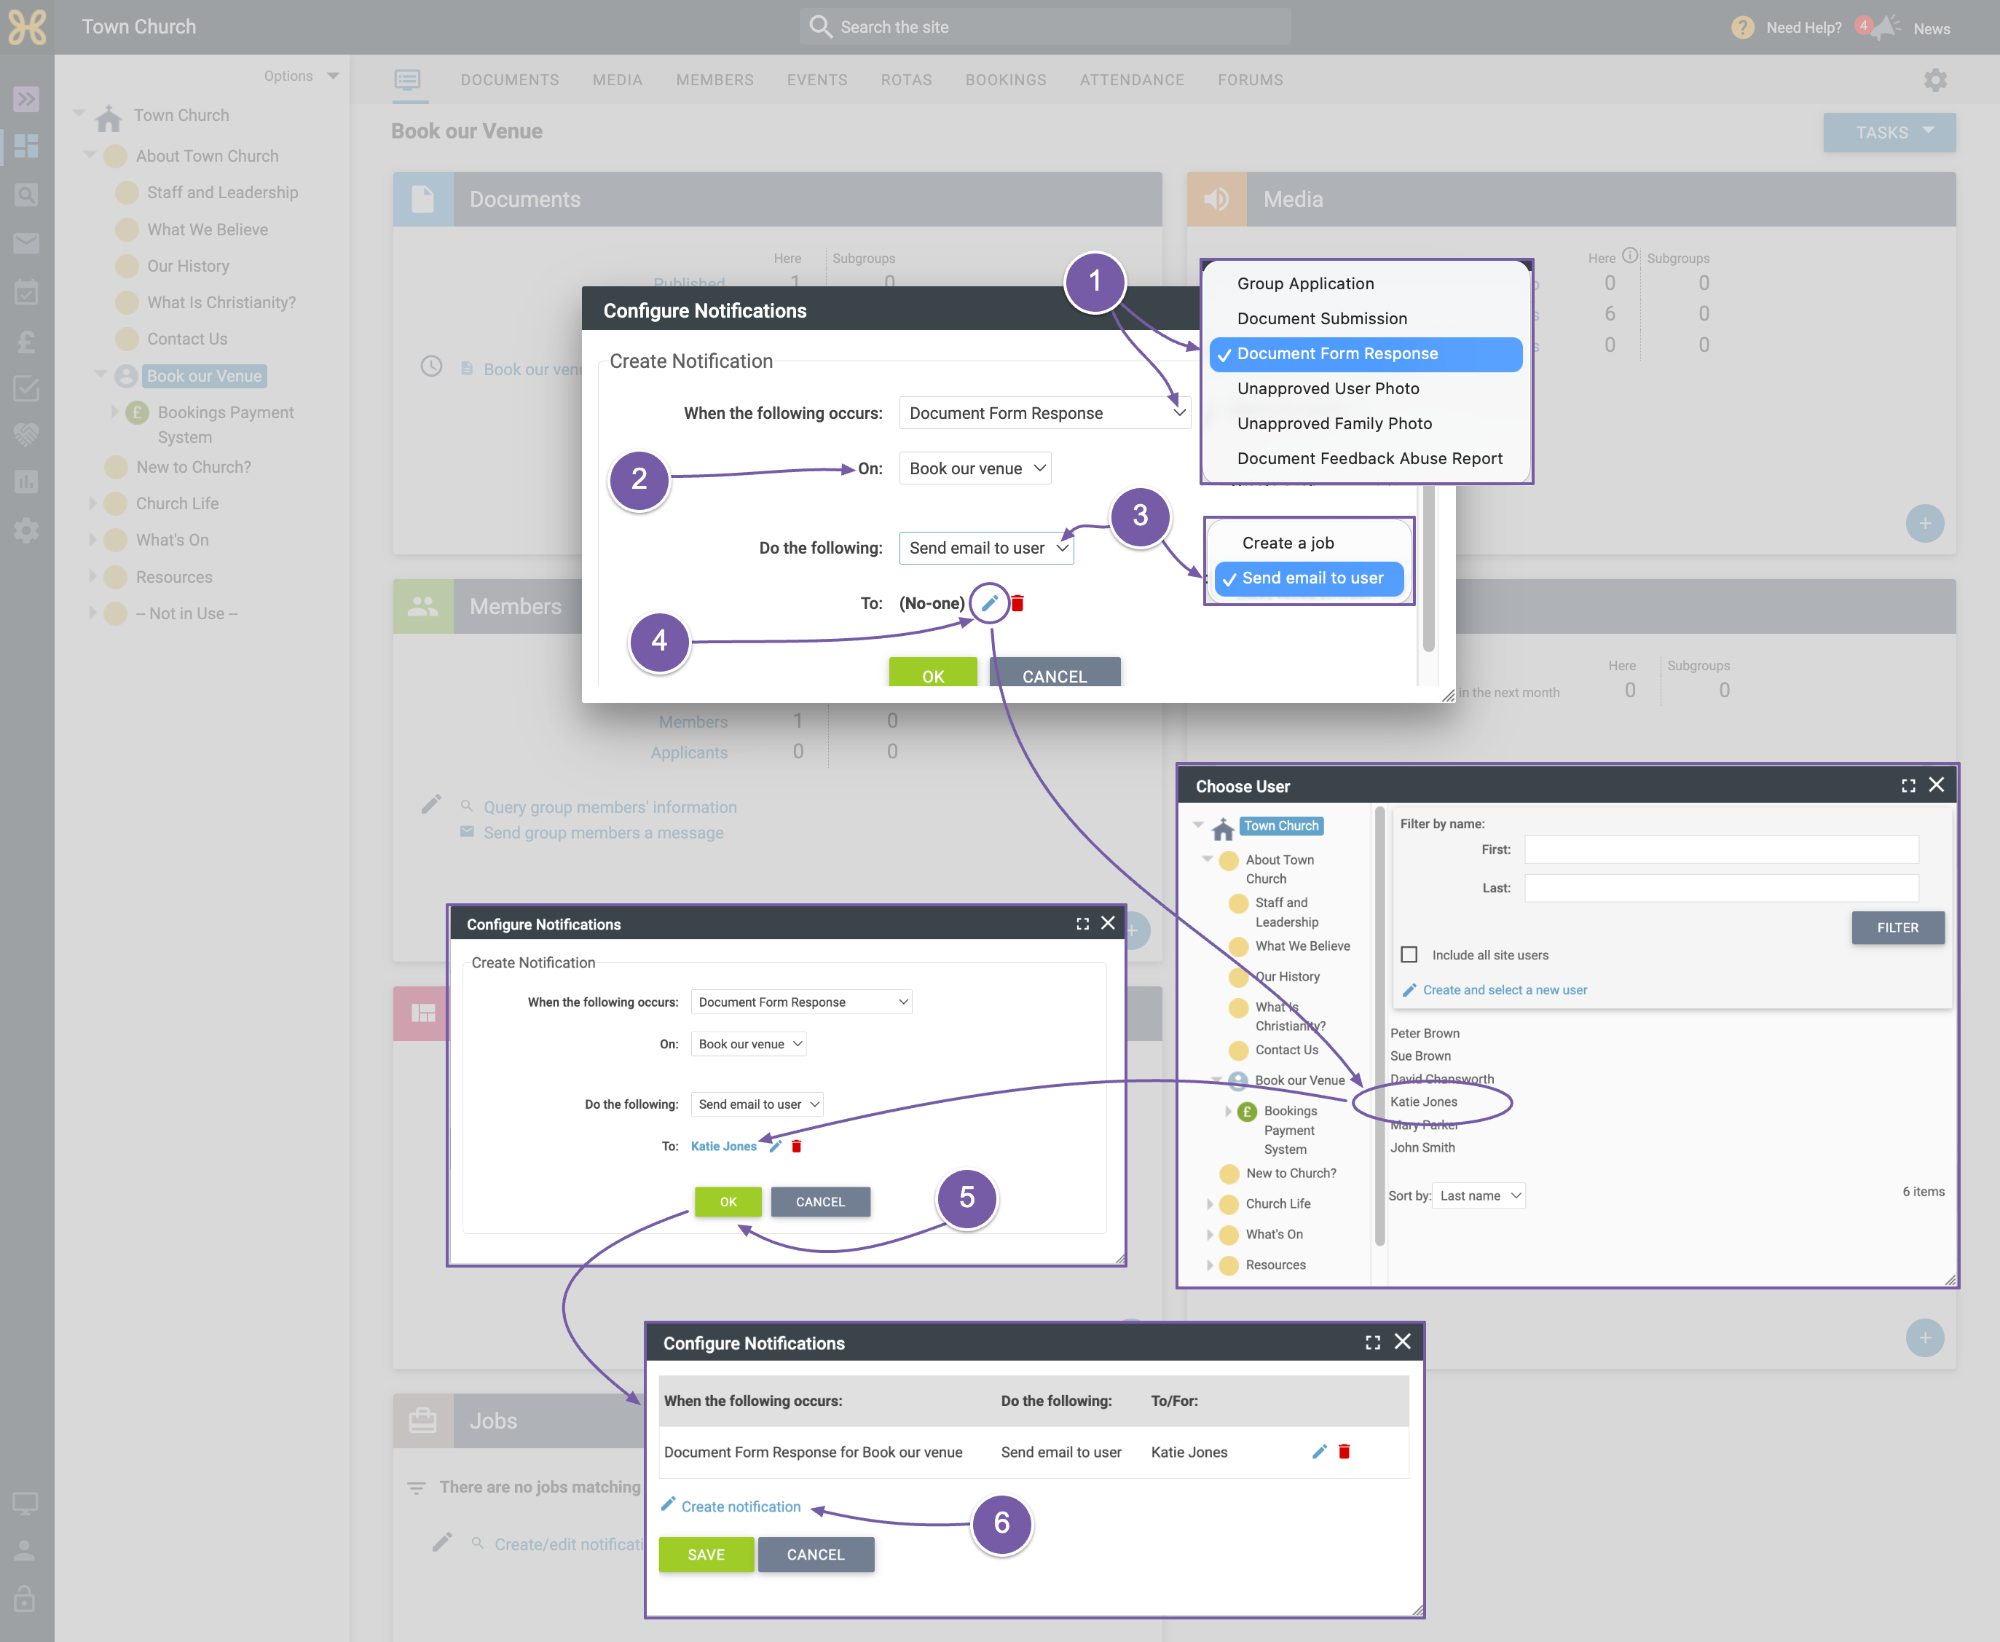Select Katie Jones in the user list
2000x1642 pixels.
click(1423, 1102)
